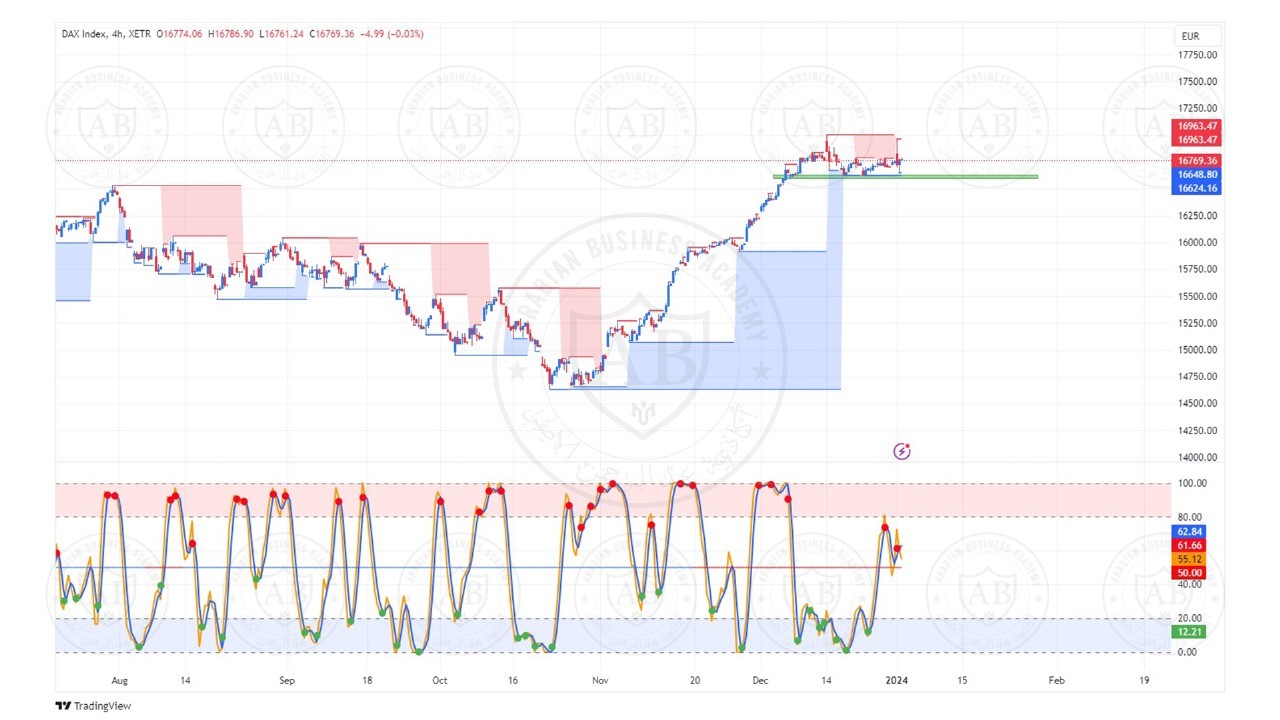Click the green 12.21 oscillator value label
Screen dimensions: 1280x720
point(1189,632)
